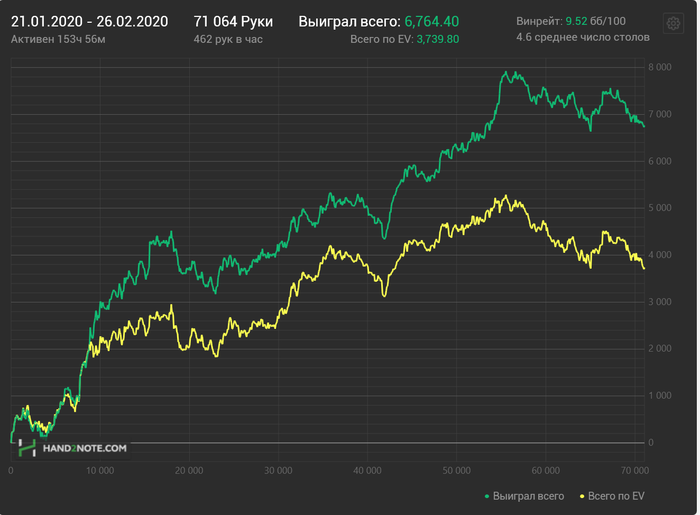This screenshot has width=700, height=515.
Task: Click the "71 064 Руки" hands count
Action: tap(231, 21)
